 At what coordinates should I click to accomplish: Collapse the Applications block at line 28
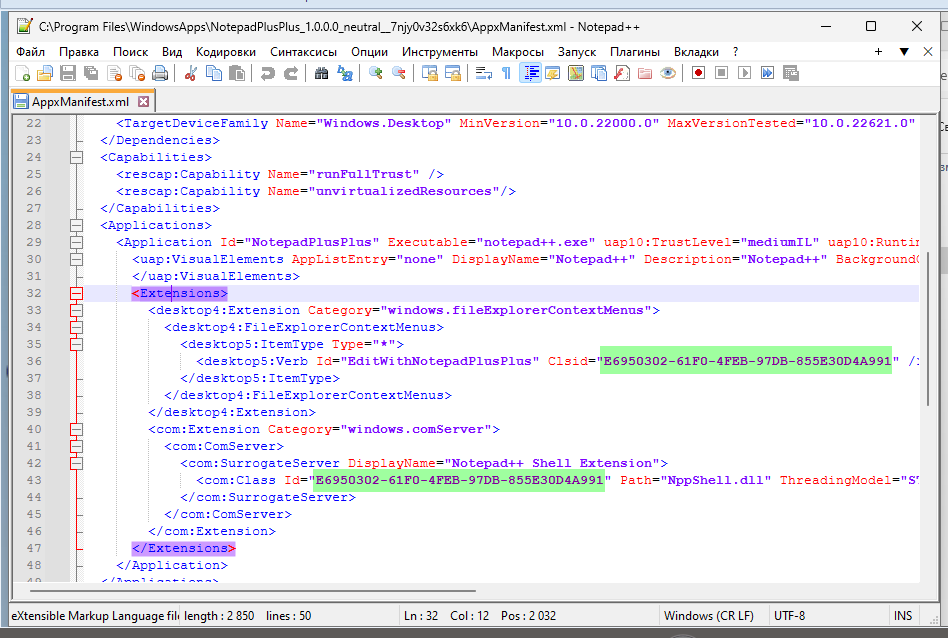coord(76,226)
